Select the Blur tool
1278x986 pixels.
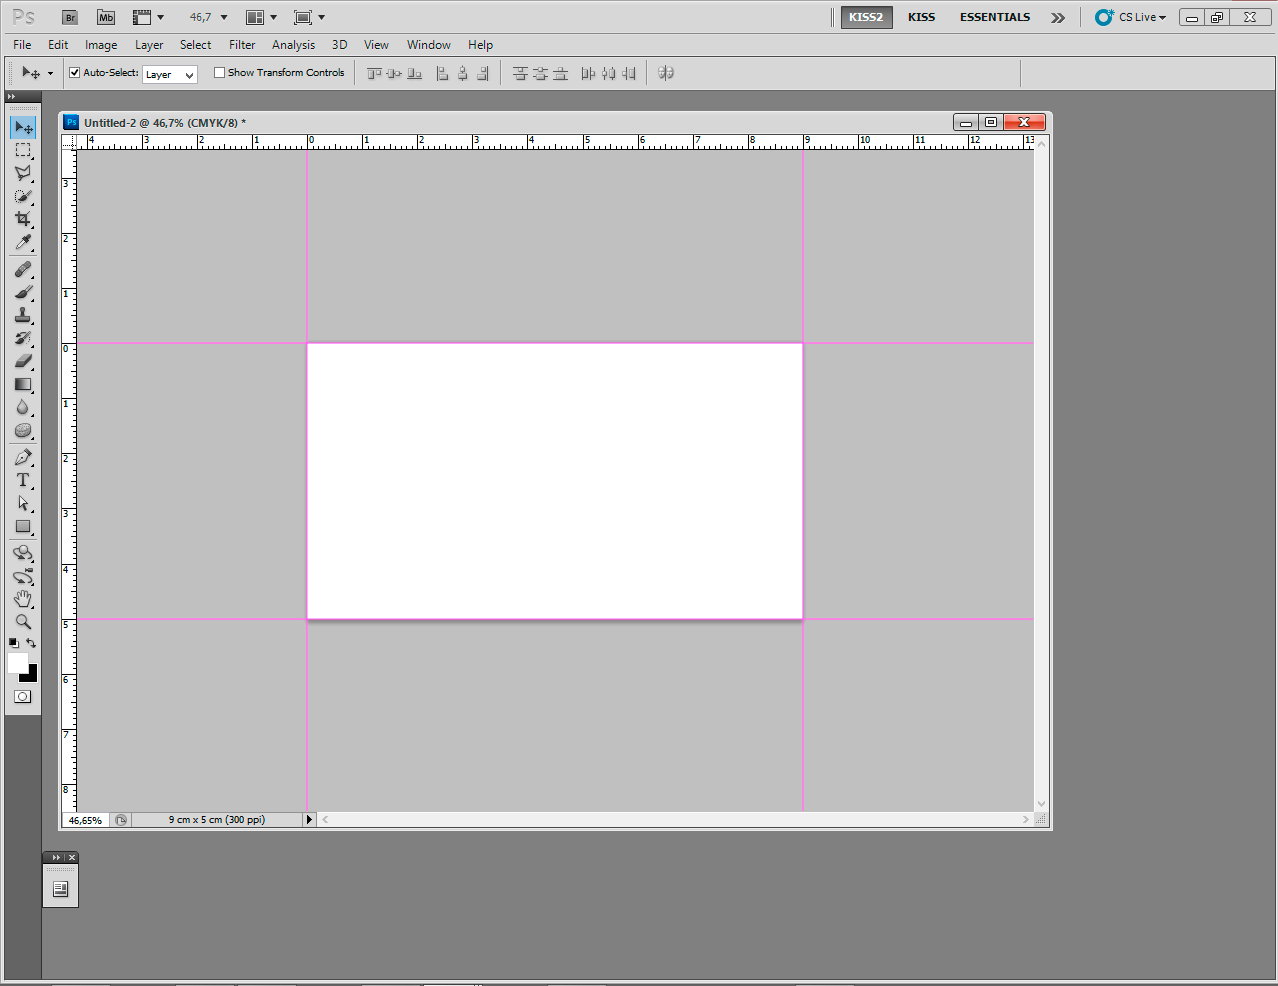(x=23, y=408)
